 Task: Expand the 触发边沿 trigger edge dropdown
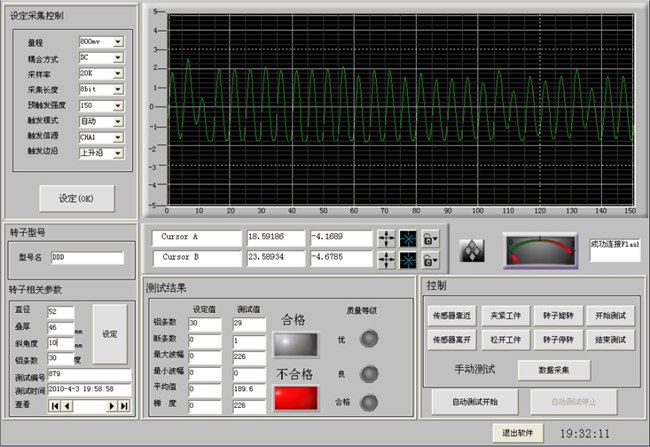point(118,153)
